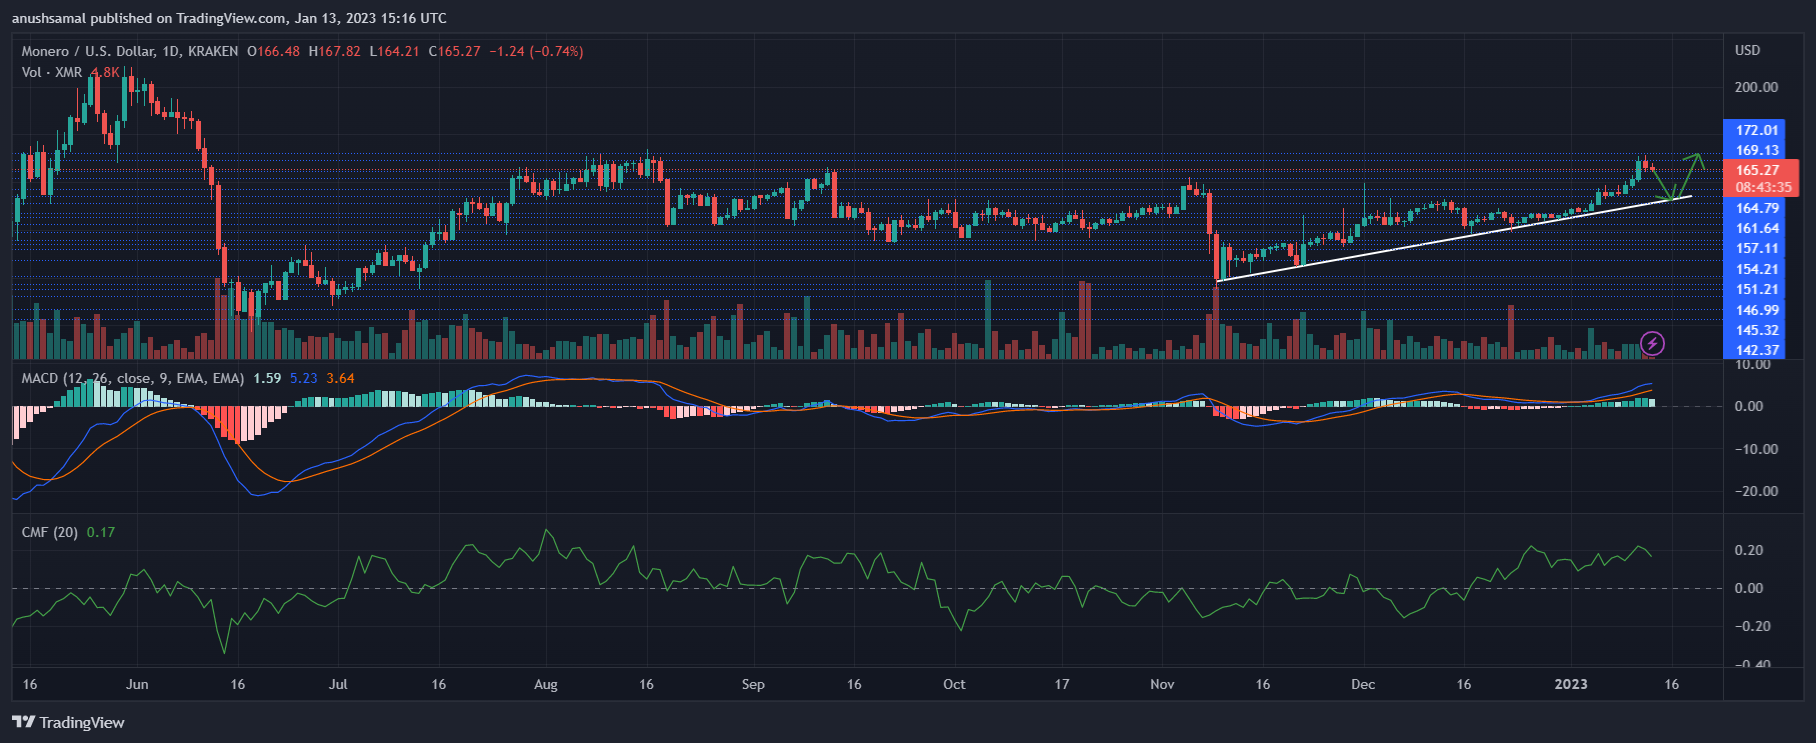Click the TradingView wordmark text
This screenshot has height=743, width=1816.
(x=82, y=722)
